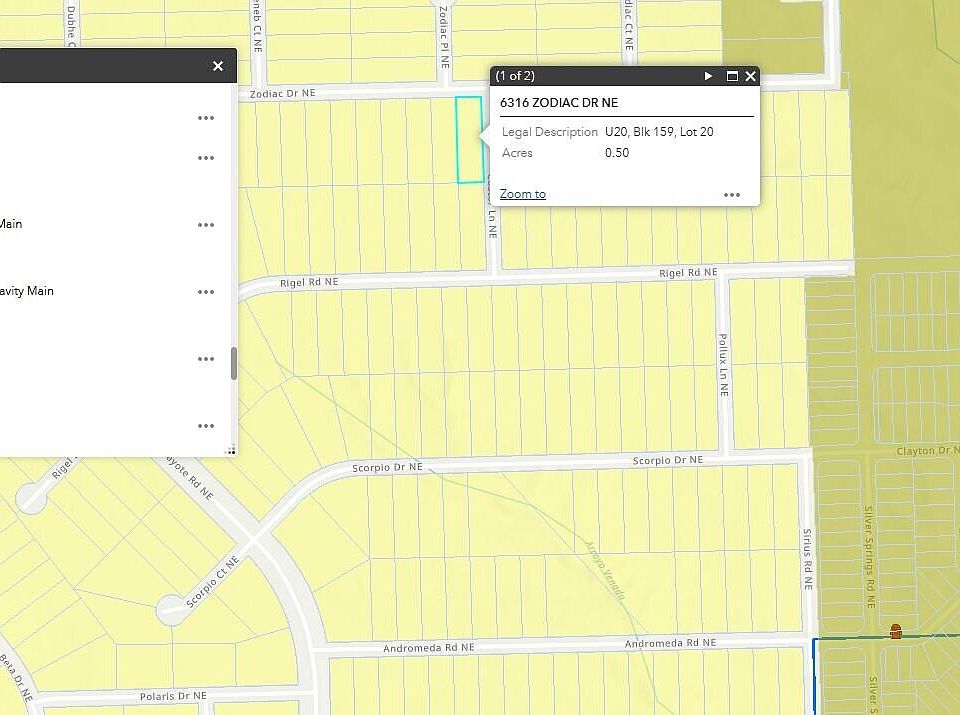Close the 6316 Zodiac Dr popup

751,76
